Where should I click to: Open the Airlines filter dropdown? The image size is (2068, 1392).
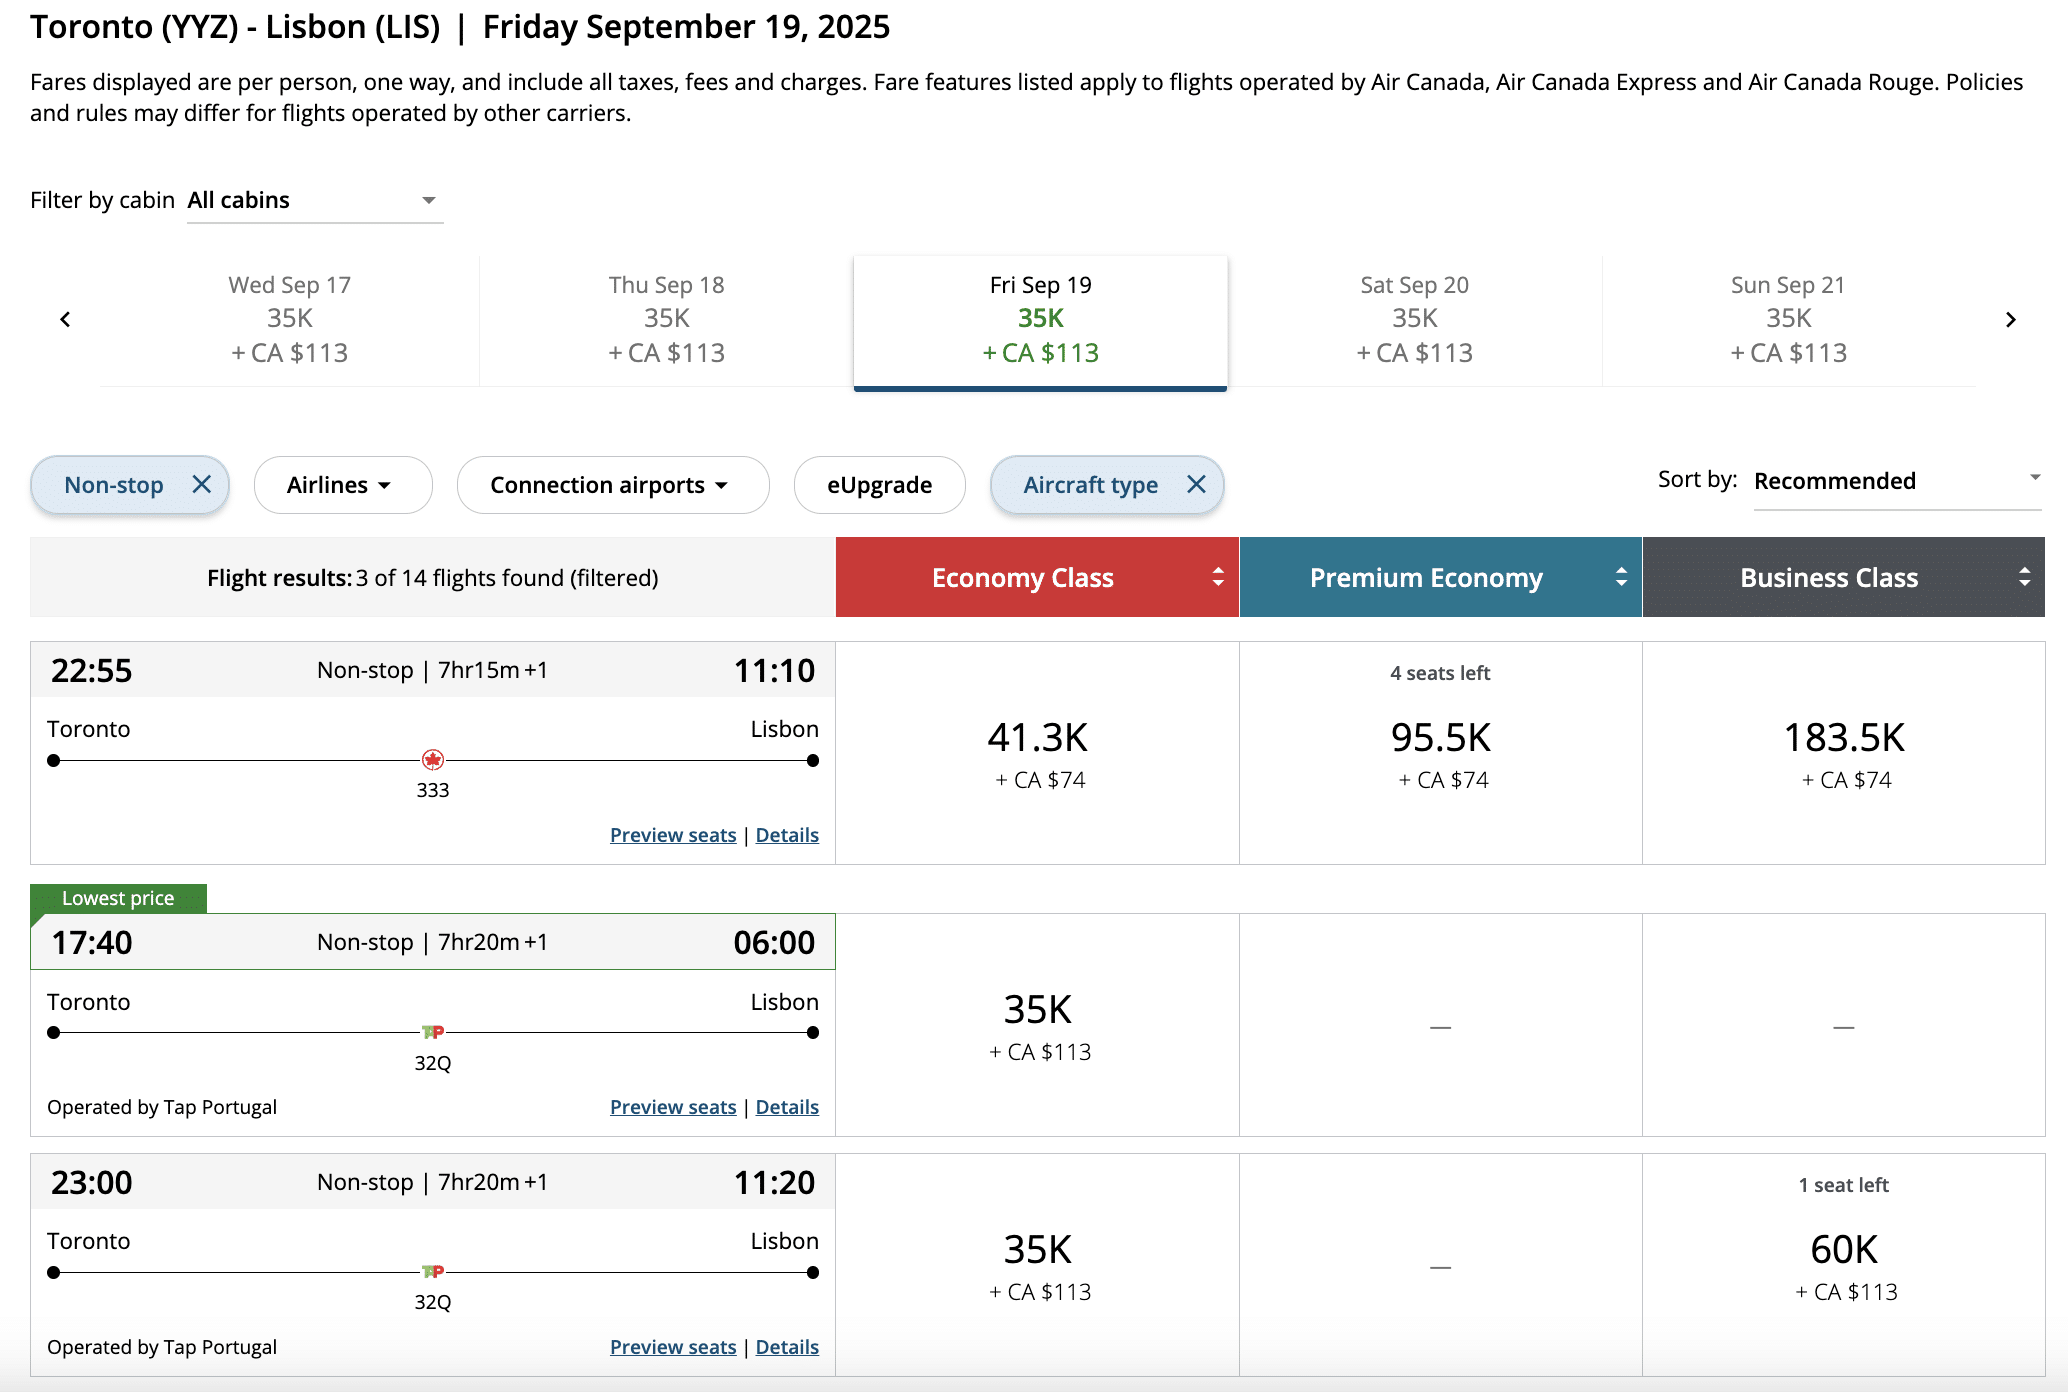click(x=342, y=485)
